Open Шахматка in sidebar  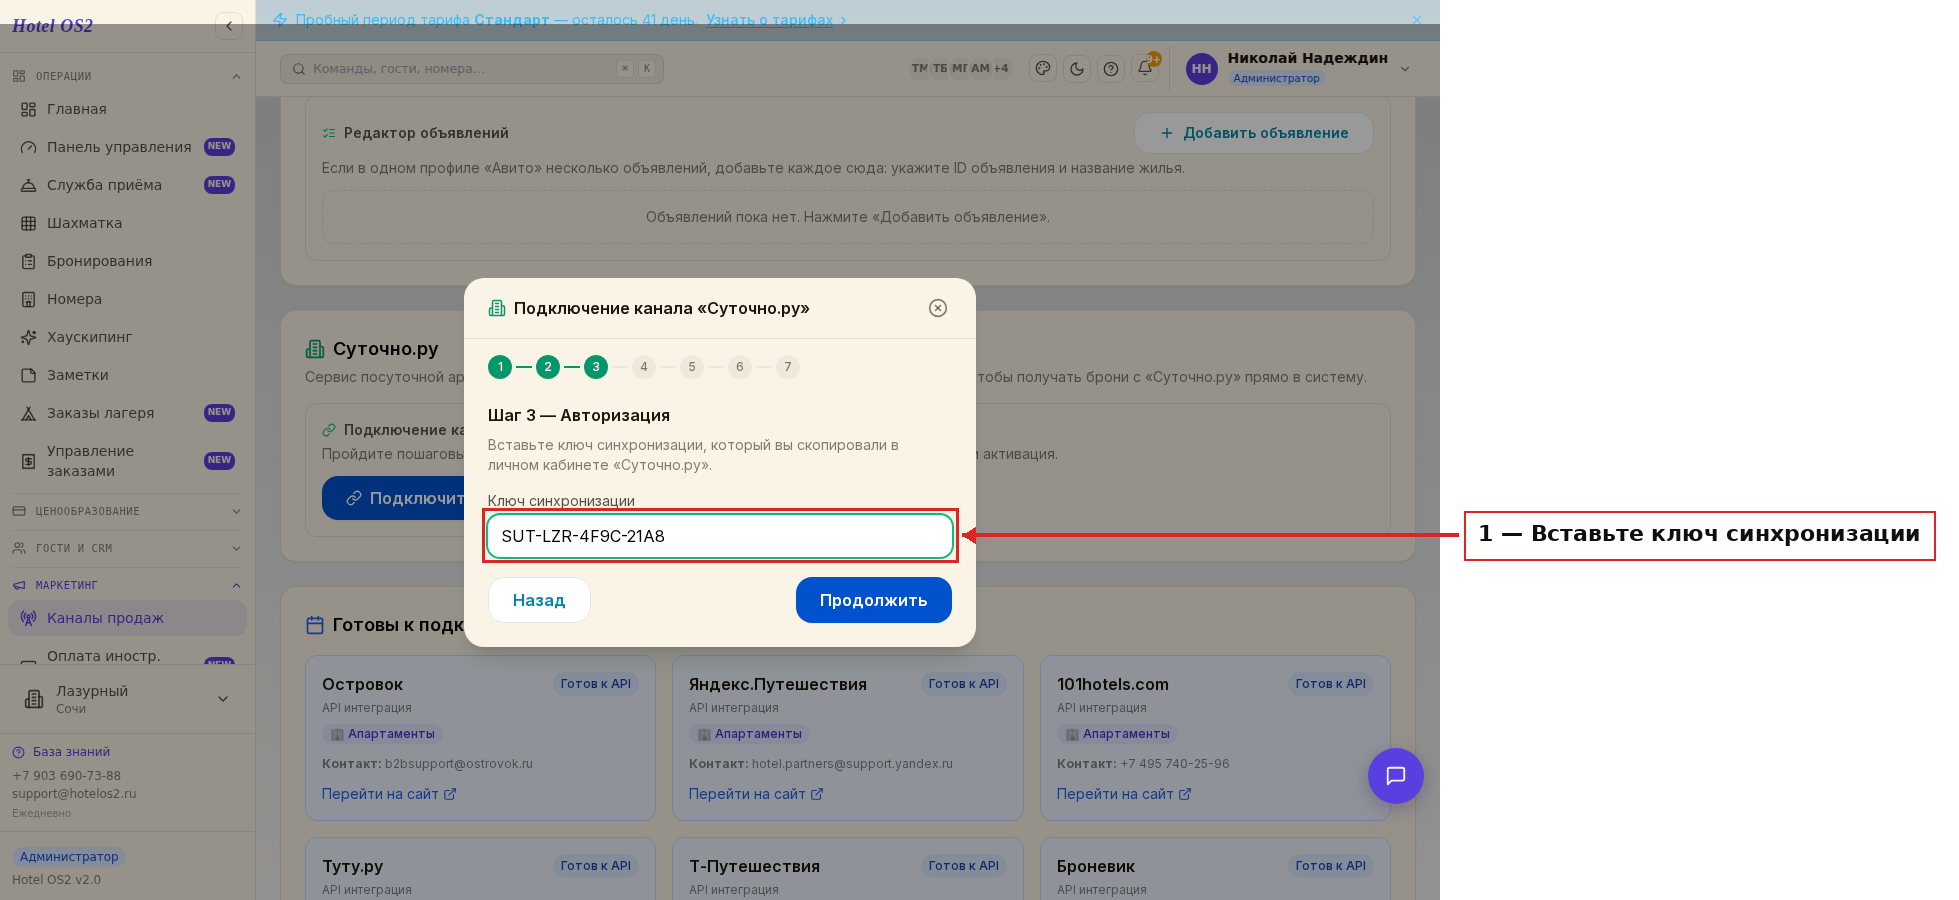tap(127, 223)
